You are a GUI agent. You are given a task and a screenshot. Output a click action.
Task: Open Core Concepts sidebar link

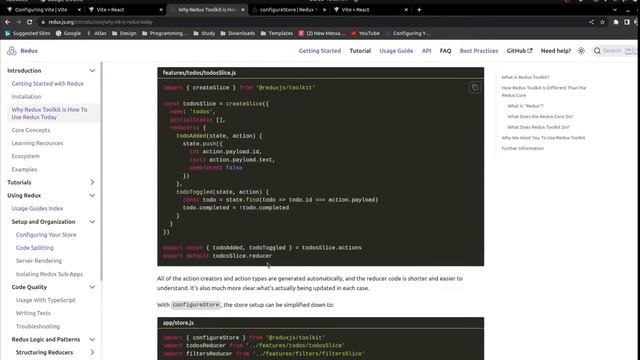point(31,130)
